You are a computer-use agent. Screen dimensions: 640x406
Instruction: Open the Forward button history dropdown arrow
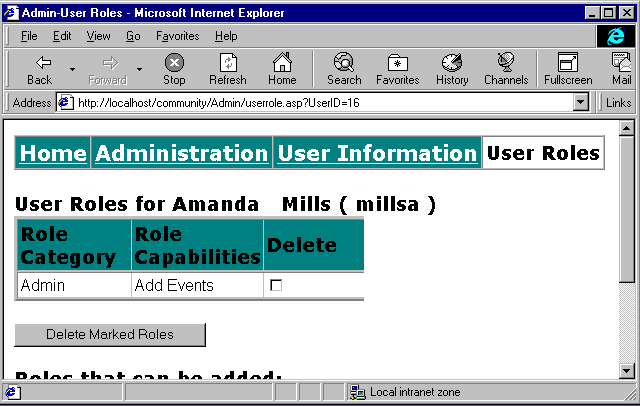(x=139, y=69)
